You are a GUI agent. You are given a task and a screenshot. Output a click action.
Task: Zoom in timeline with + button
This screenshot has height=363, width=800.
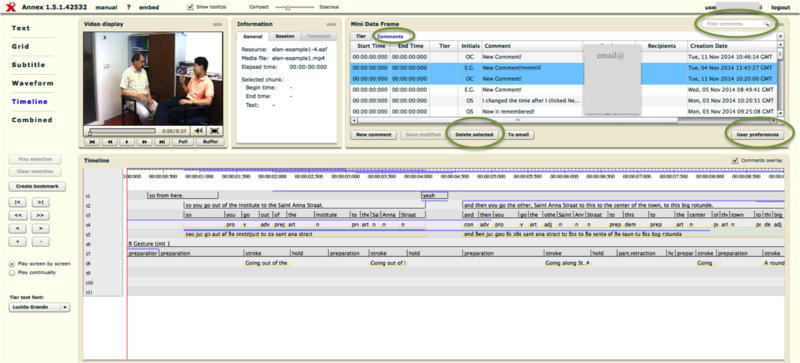tap(17, 242)
